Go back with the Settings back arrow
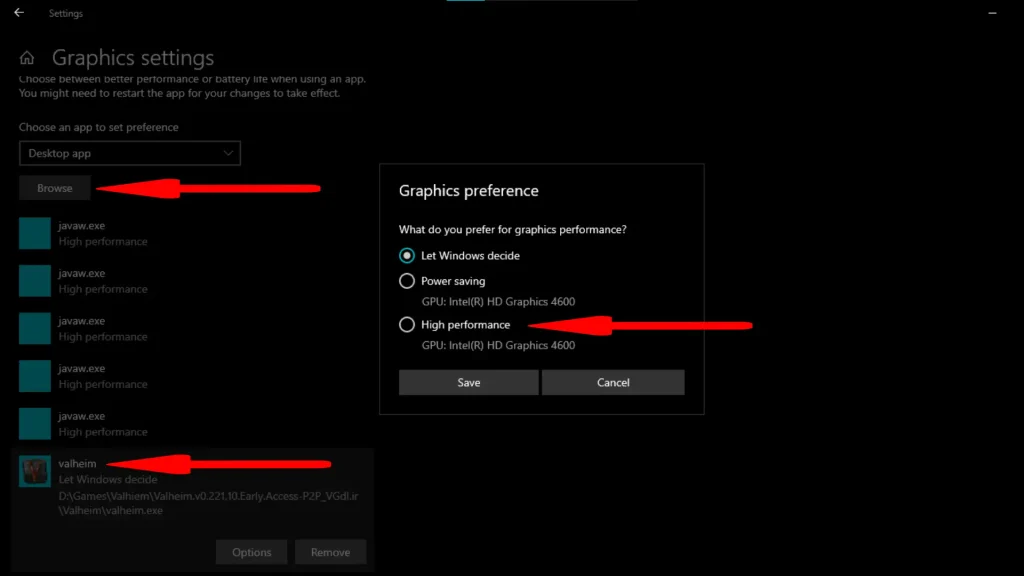 [19, 12]
